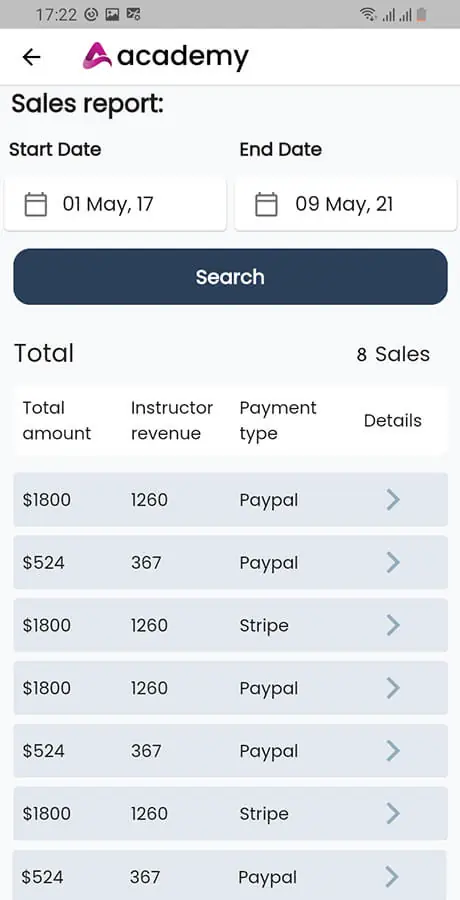This screenshot has width=460, height=900.
Task: Open details chevron of fourth sale row
Action: click(393, 688)
